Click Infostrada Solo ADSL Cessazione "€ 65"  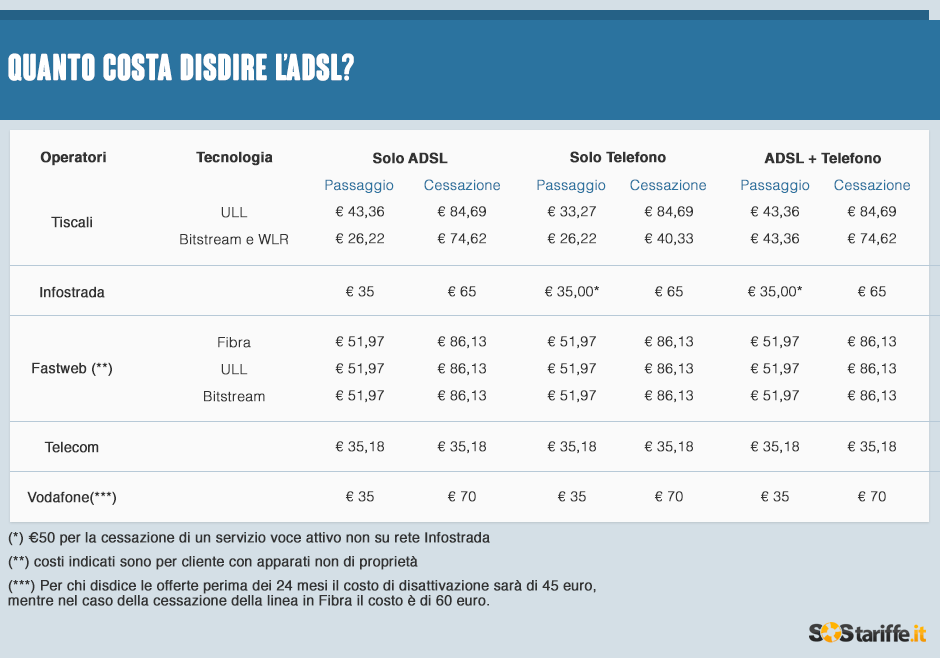pos(462,292)
